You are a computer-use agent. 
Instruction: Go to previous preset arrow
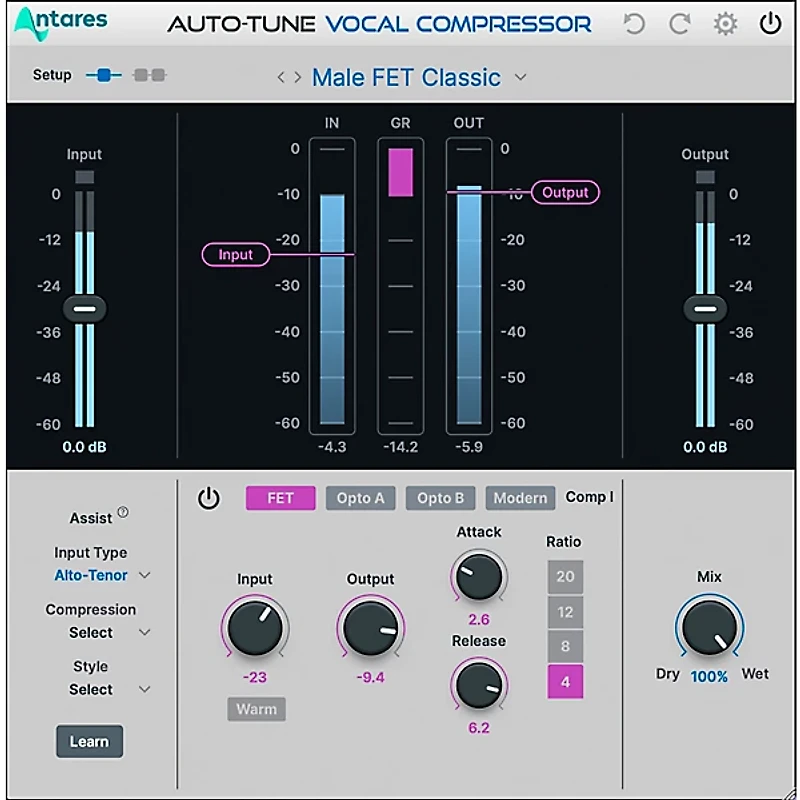coord(281,78)
